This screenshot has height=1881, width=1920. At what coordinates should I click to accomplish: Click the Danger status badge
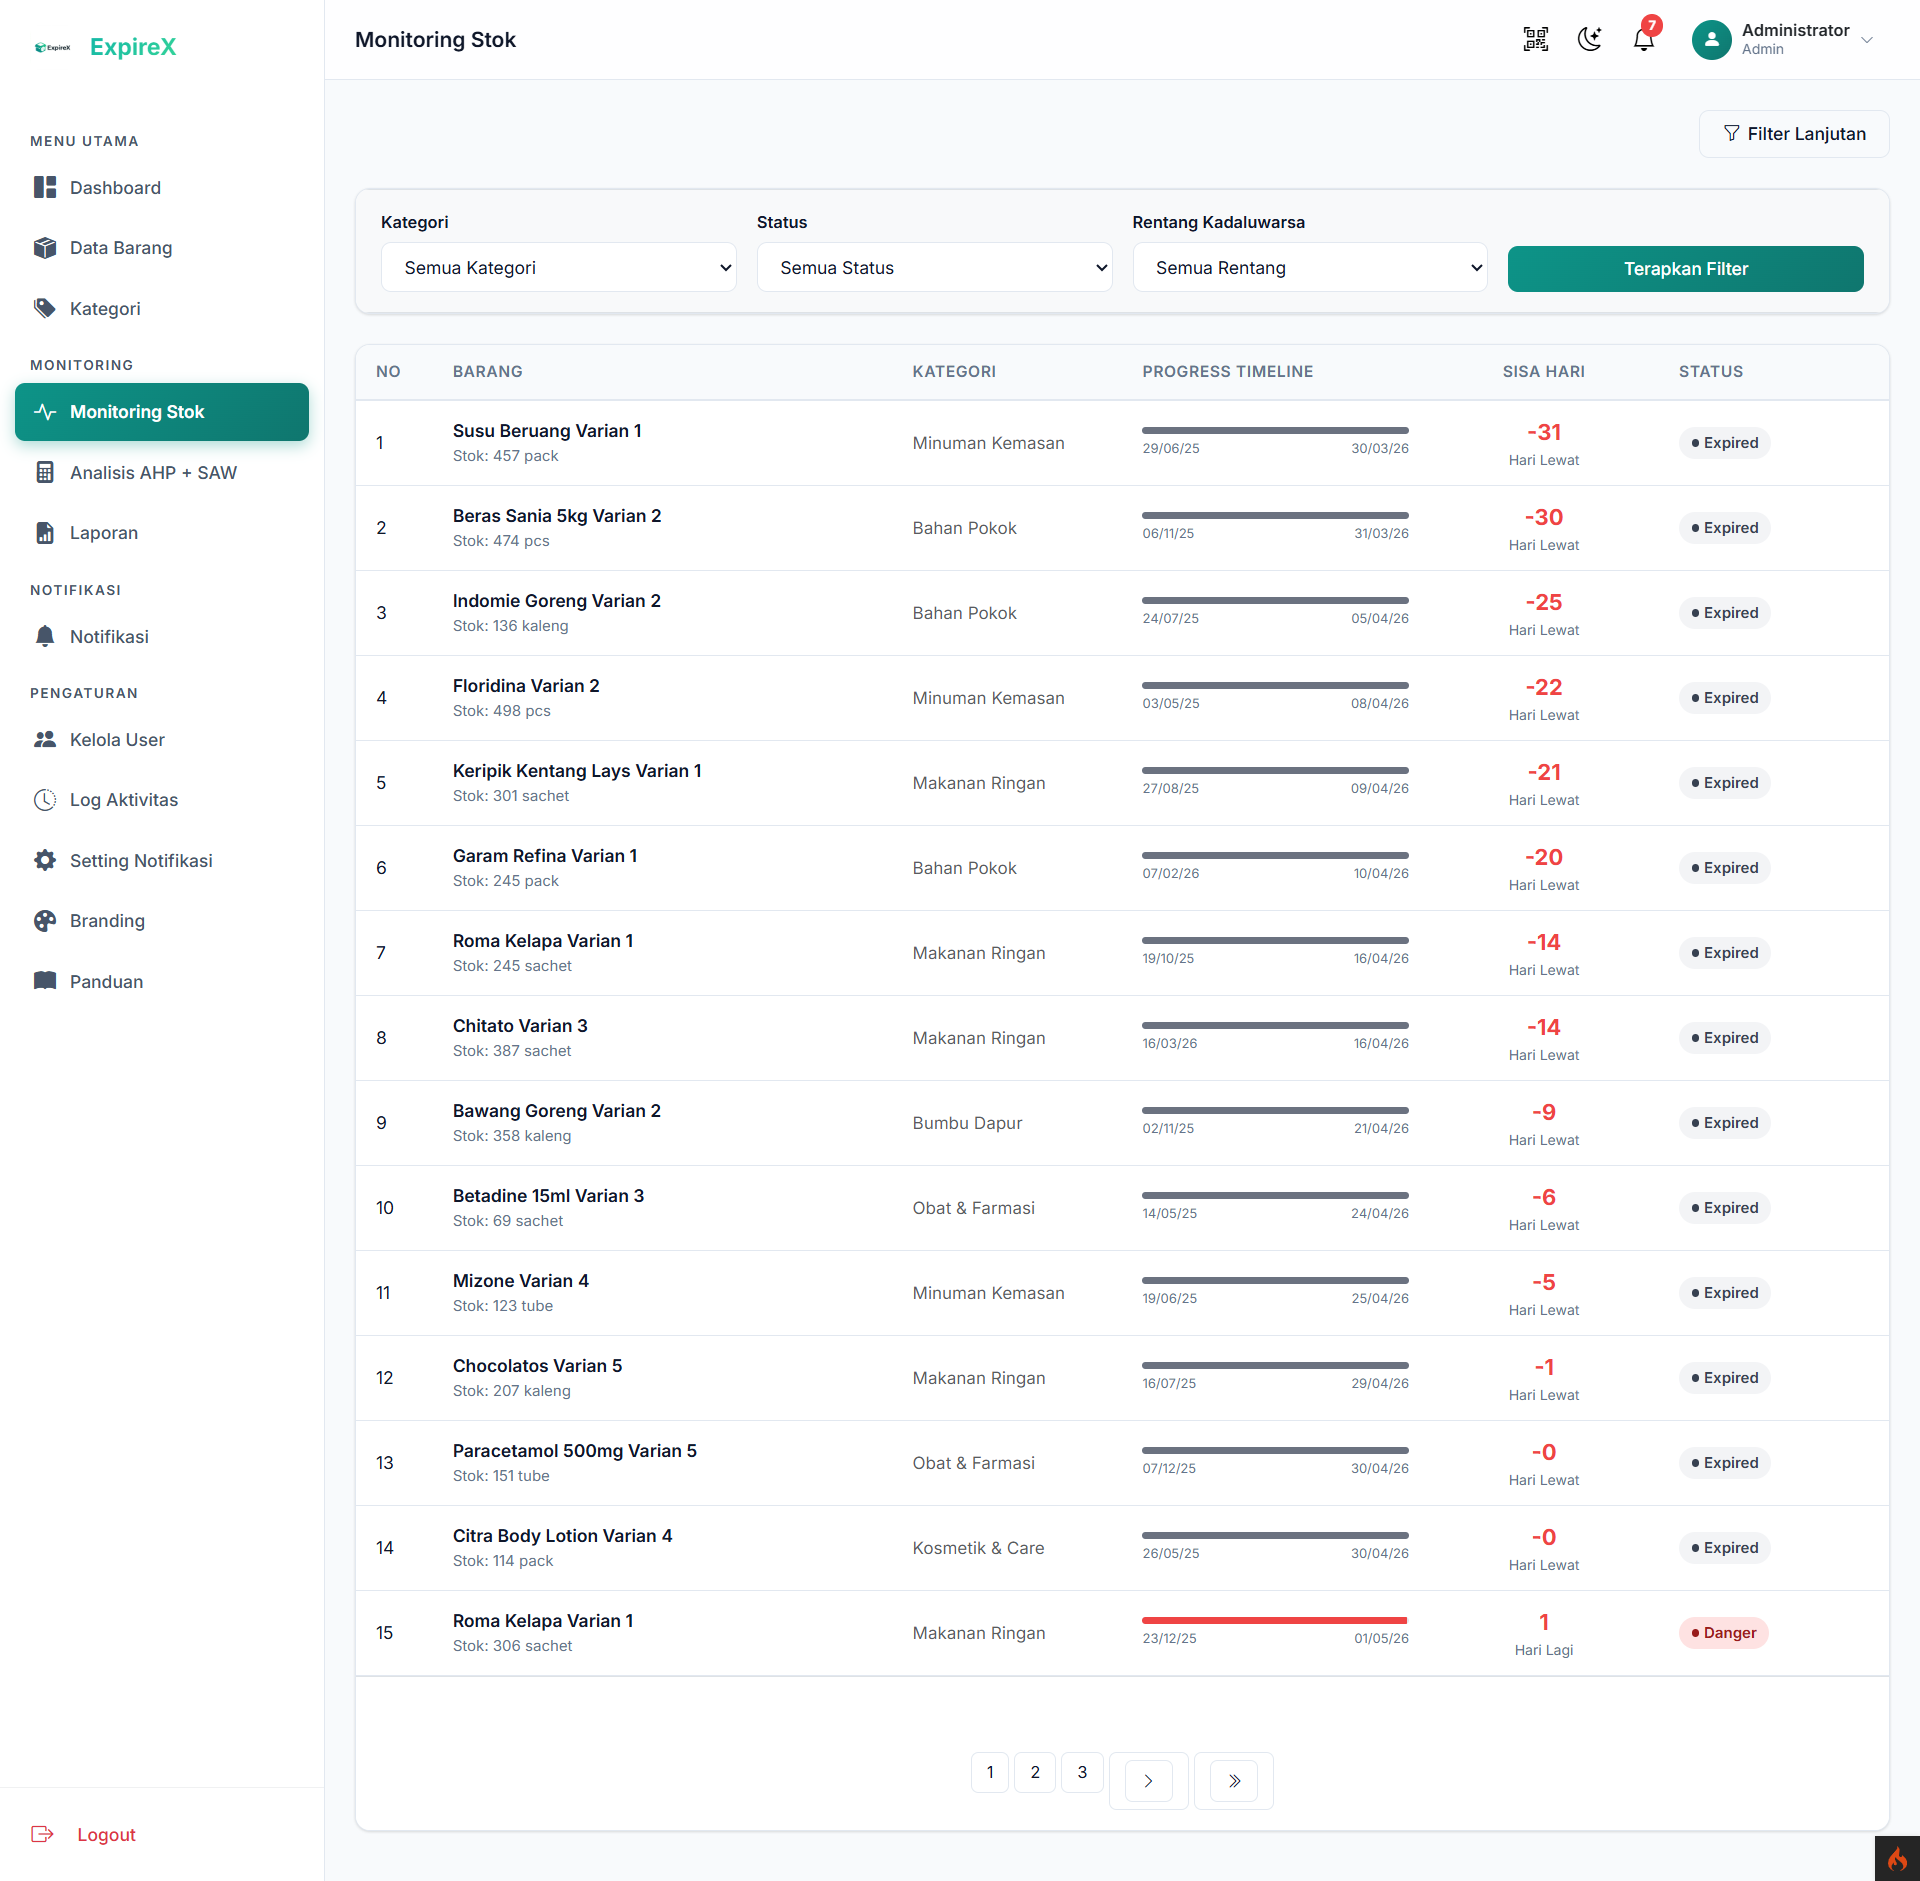[1724, 1633]
